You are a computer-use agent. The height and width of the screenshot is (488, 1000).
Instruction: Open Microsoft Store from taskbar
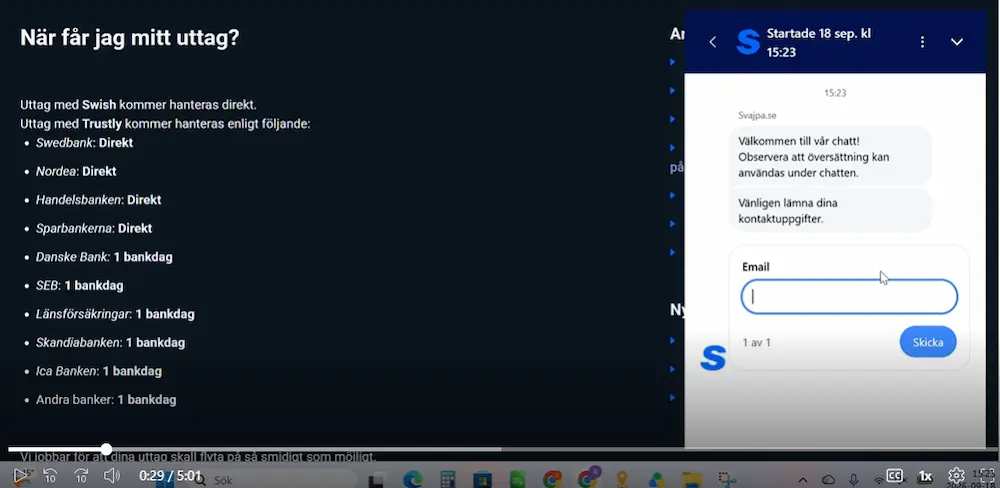click(482, 480)
